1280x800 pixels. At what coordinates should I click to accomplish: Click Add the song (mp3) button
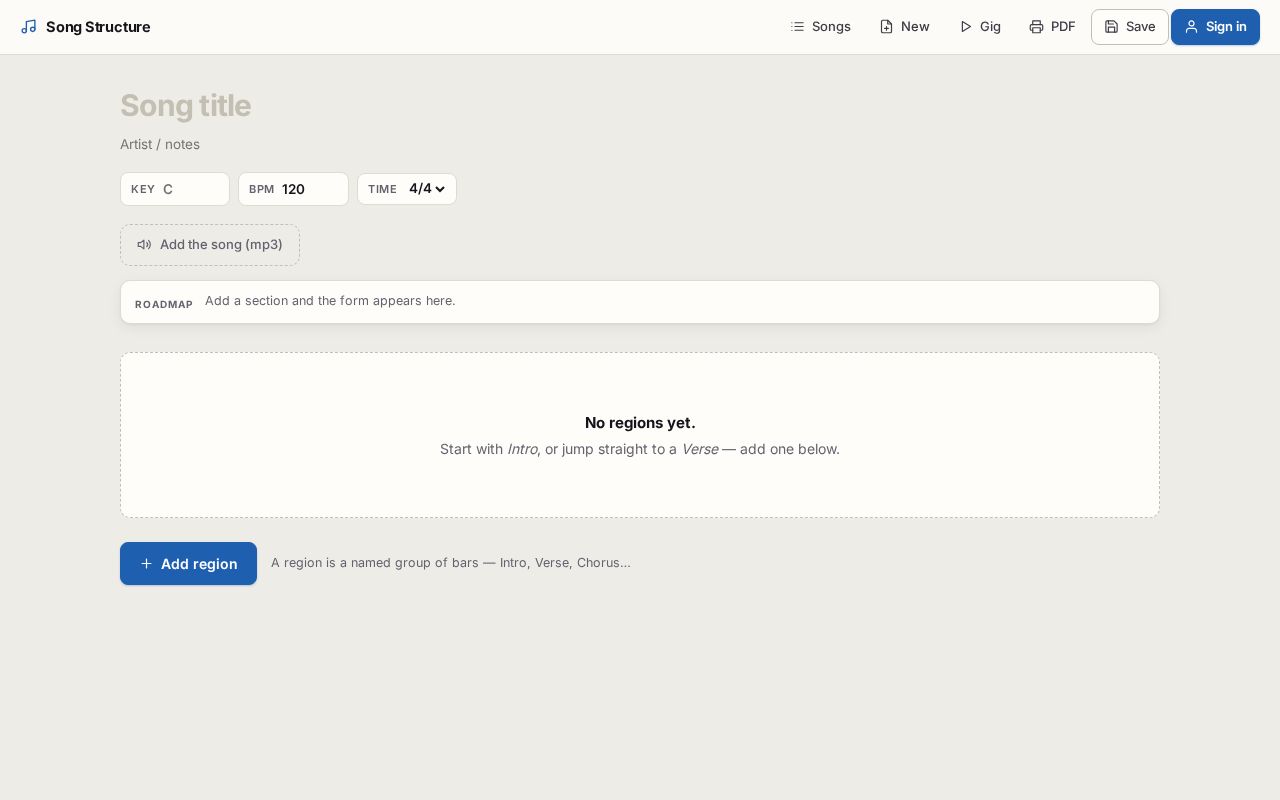coord(210,245)
